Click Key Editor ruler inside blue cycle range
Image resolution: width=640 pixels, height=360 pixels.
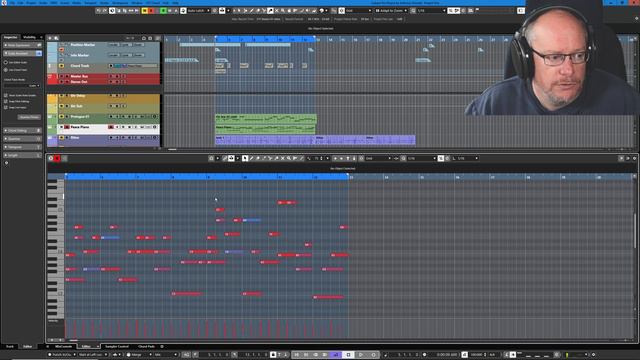pos(206,177)
